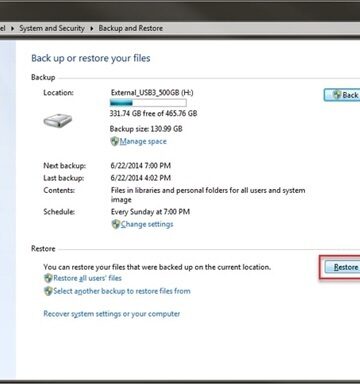
Task: Click the 331.74 GB free of 465.76 GB text
Action: pyautogui.click(x=153, y=113)
